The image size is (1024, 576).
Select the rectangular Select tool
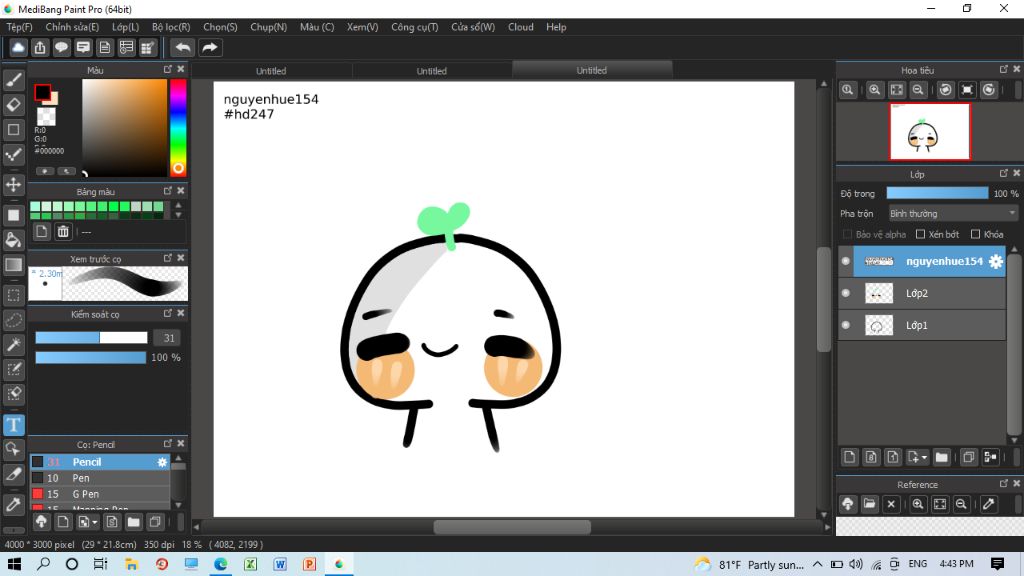click(x=14, y=295)
